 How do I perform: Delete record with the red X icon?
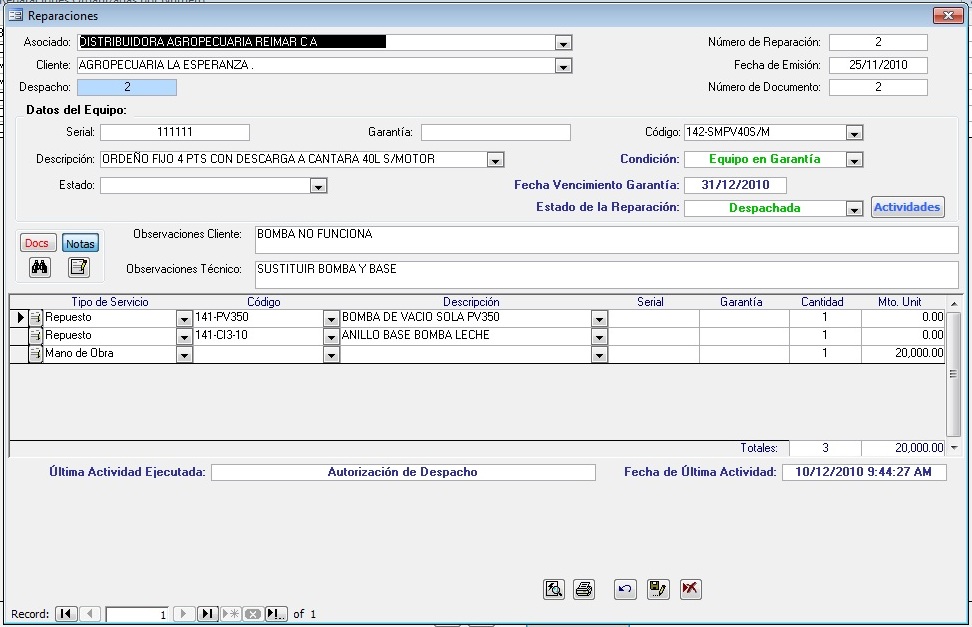coord(690,589)
